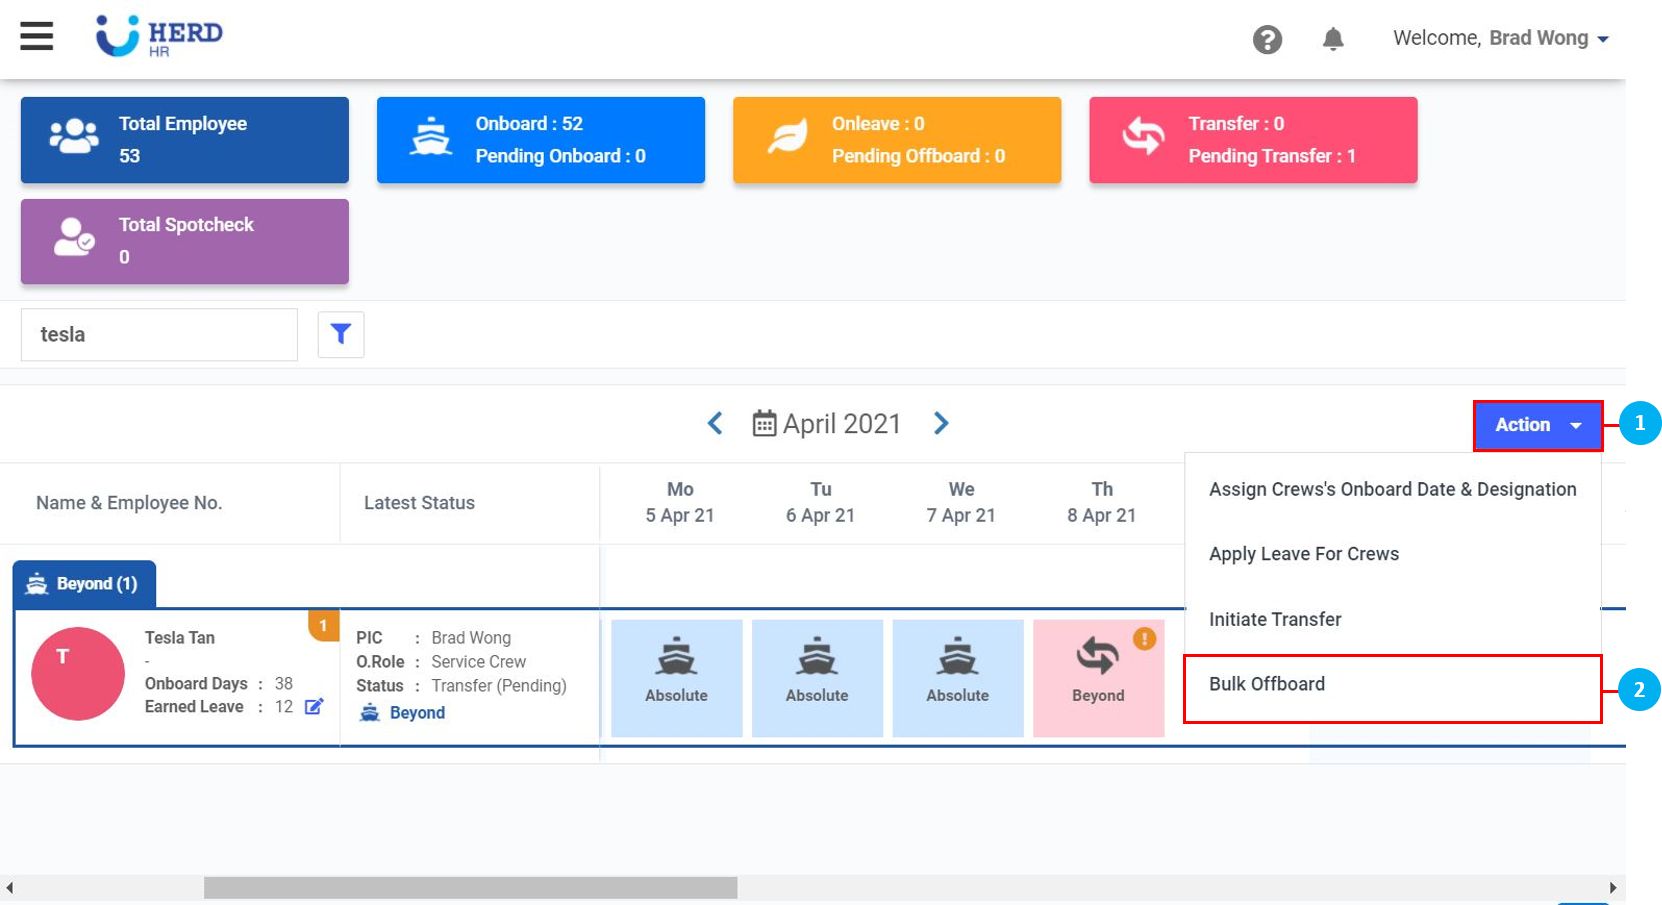Open the Beyond (1) vessel tab
Image resolution: width=1662 pixels, height=905 pixels.
(x=84, y=584)
